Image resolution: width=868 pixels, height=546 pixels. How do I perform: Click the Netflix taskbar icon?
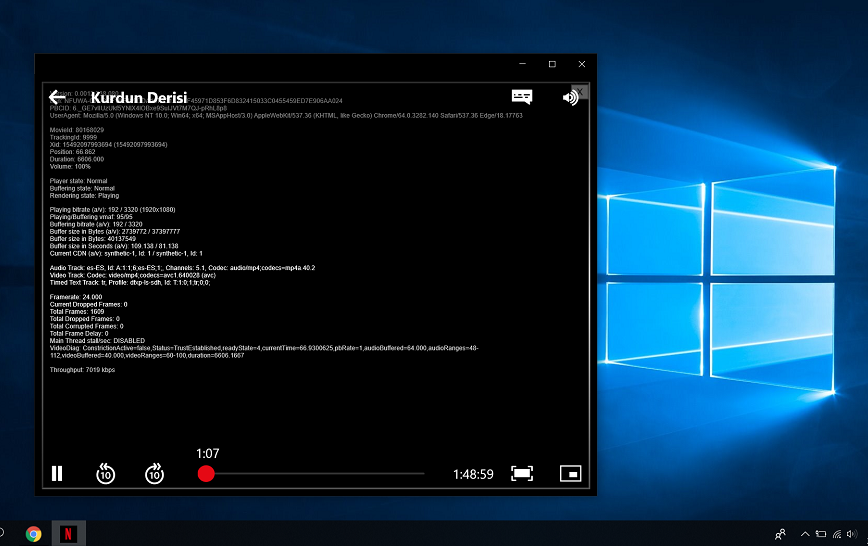click(68, 534)
